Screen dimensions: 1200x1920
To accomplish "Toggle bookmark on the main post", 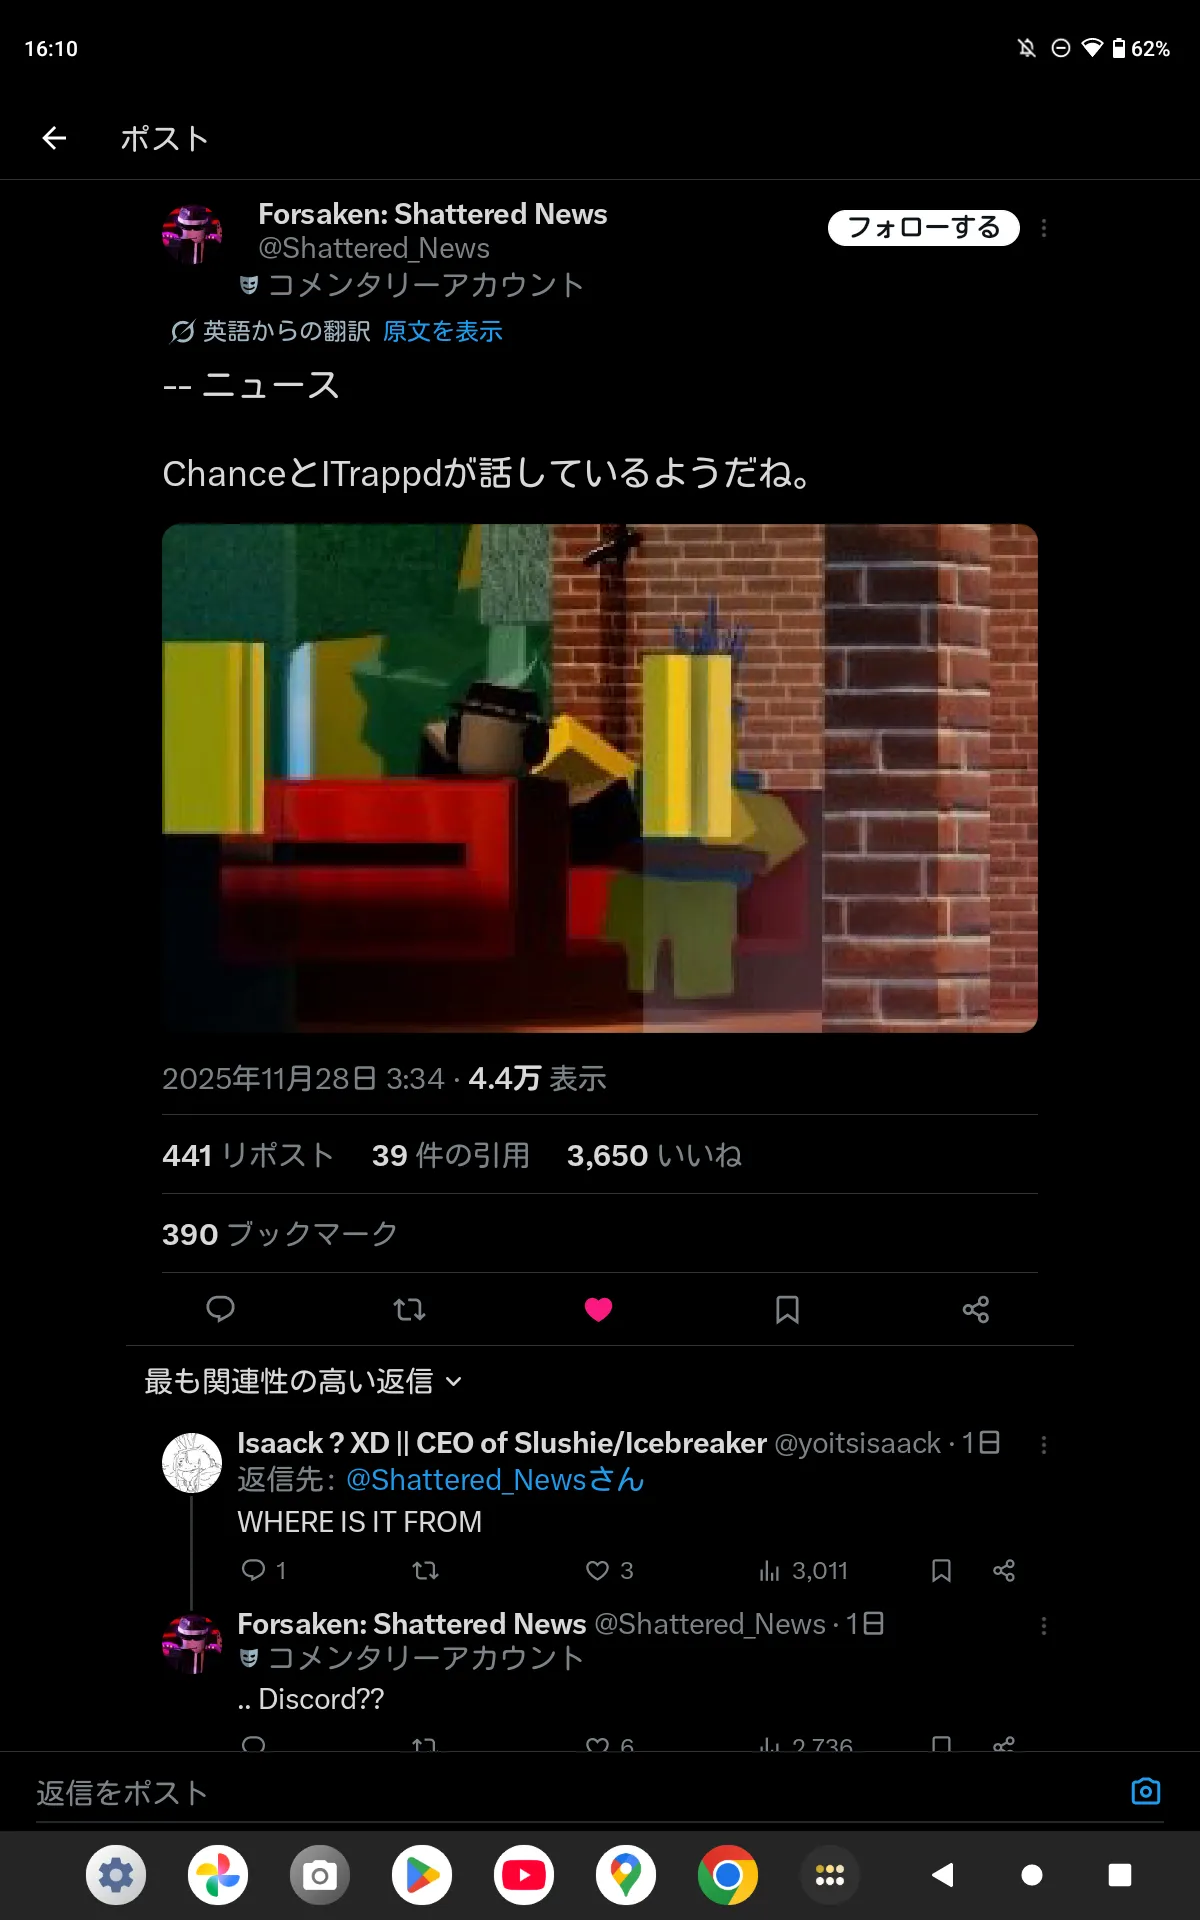I will [787, 1309].
